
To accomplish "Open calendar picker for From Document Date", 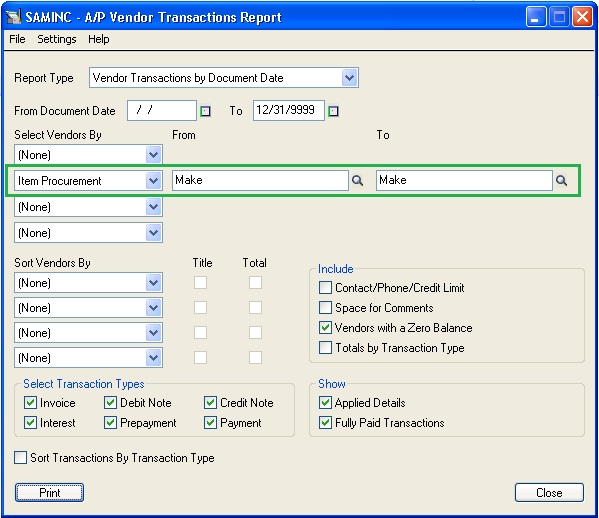I will [206, 111].
